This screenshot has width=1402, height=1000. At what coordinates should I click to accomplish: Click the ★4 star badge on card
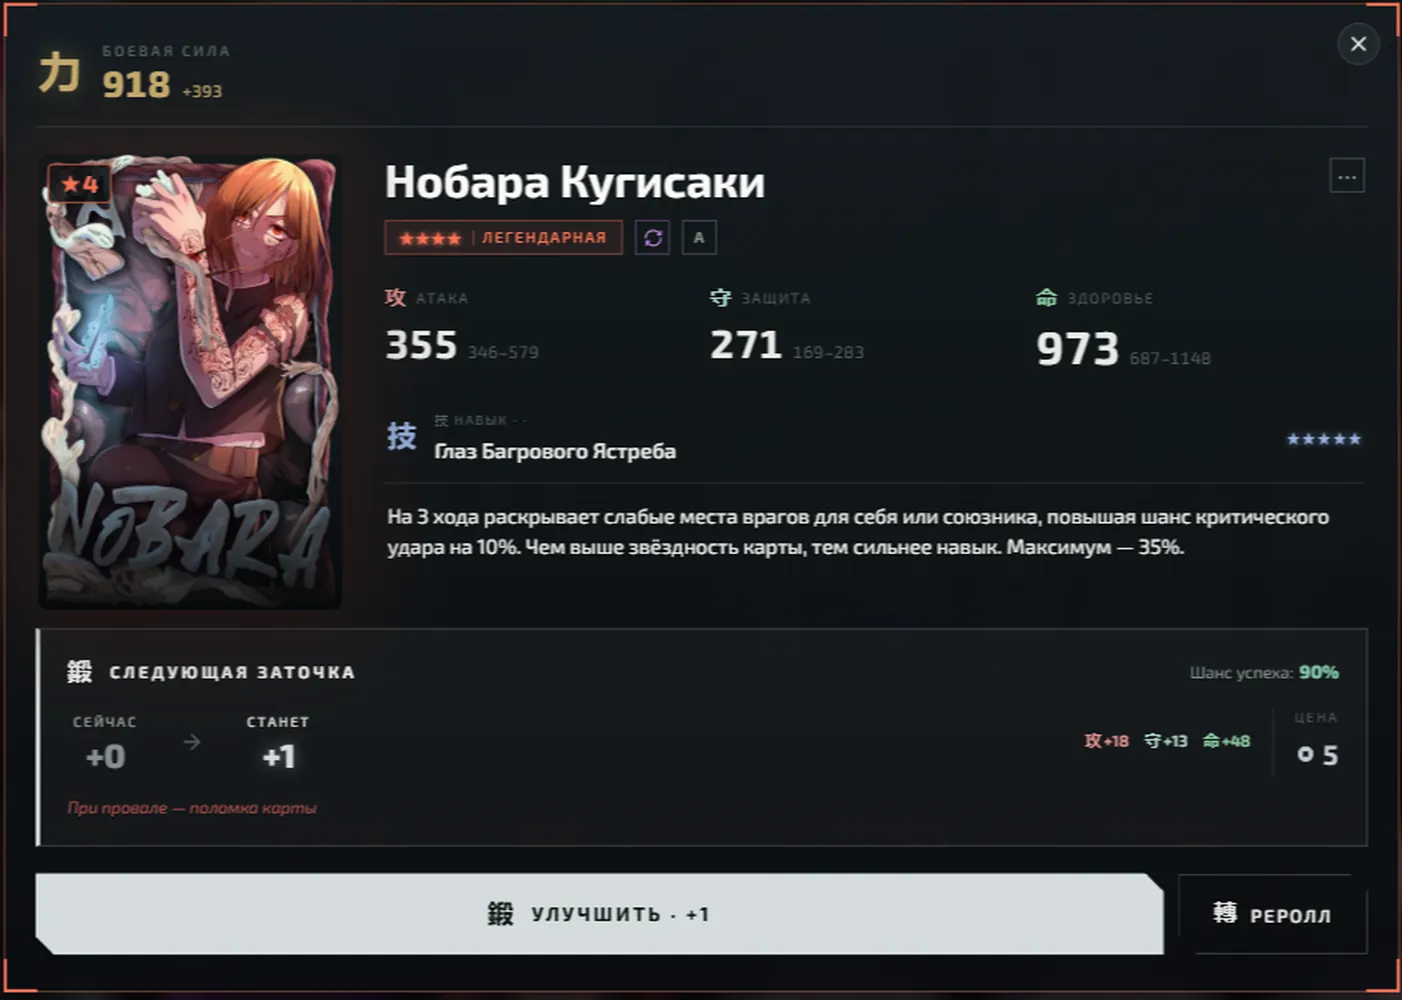pos(80,184)
